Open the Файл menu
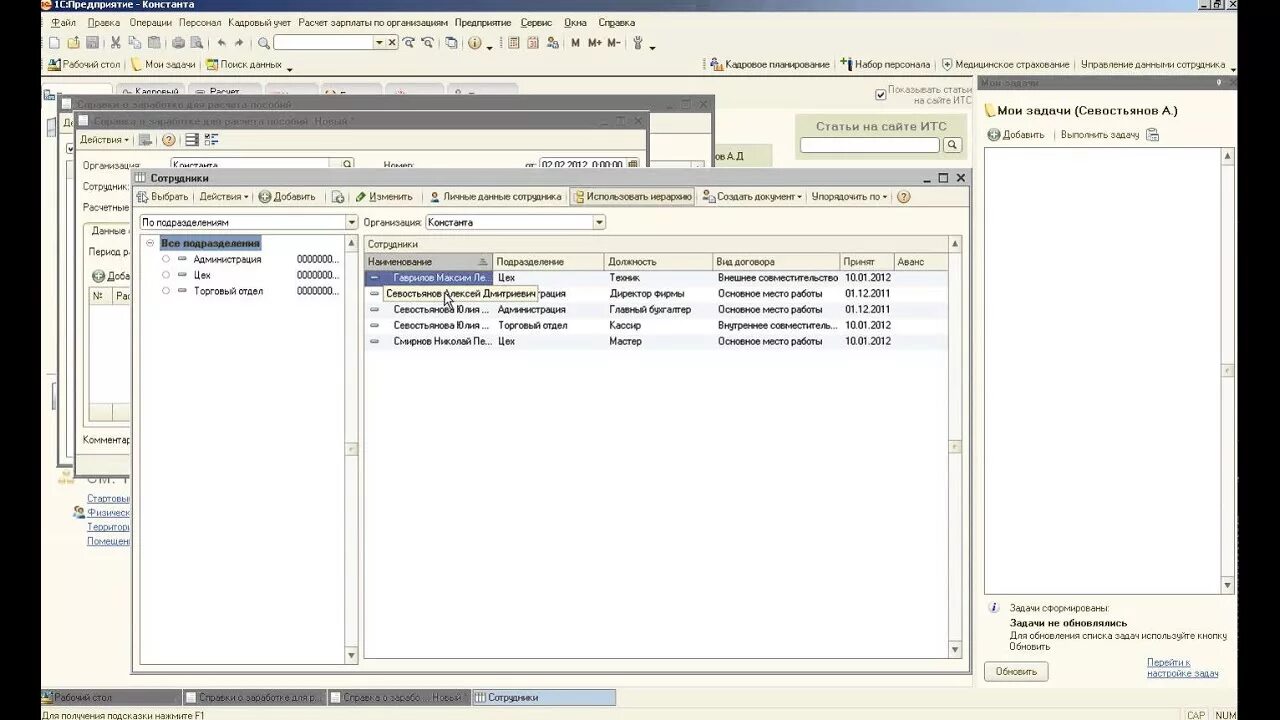 click(x=63, y=22)
